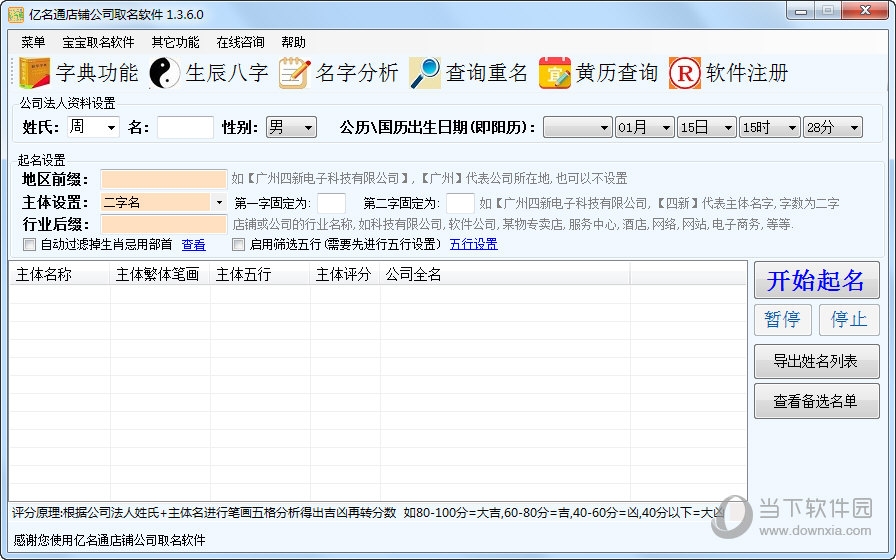Expand the 姓氏 surname dropdown
Screen dimensions: 896x560
click(x=111, y=127)
